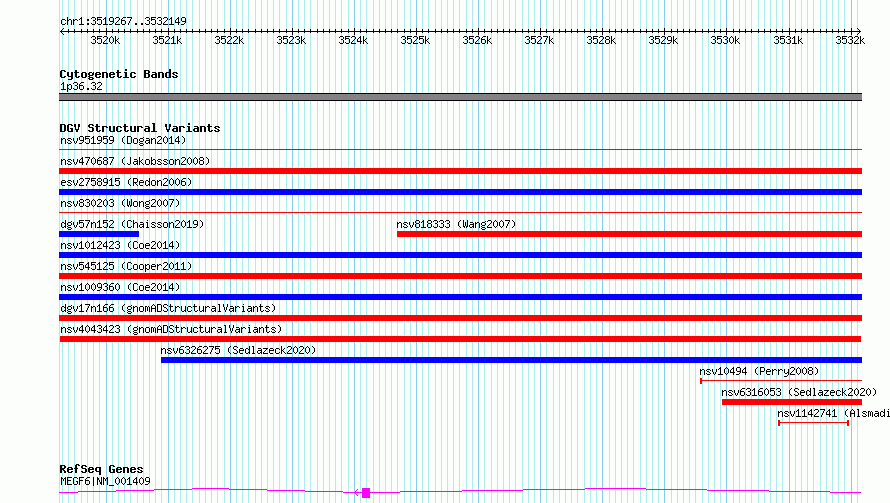Click the RefSeq Genes track title

click(101, 469)
